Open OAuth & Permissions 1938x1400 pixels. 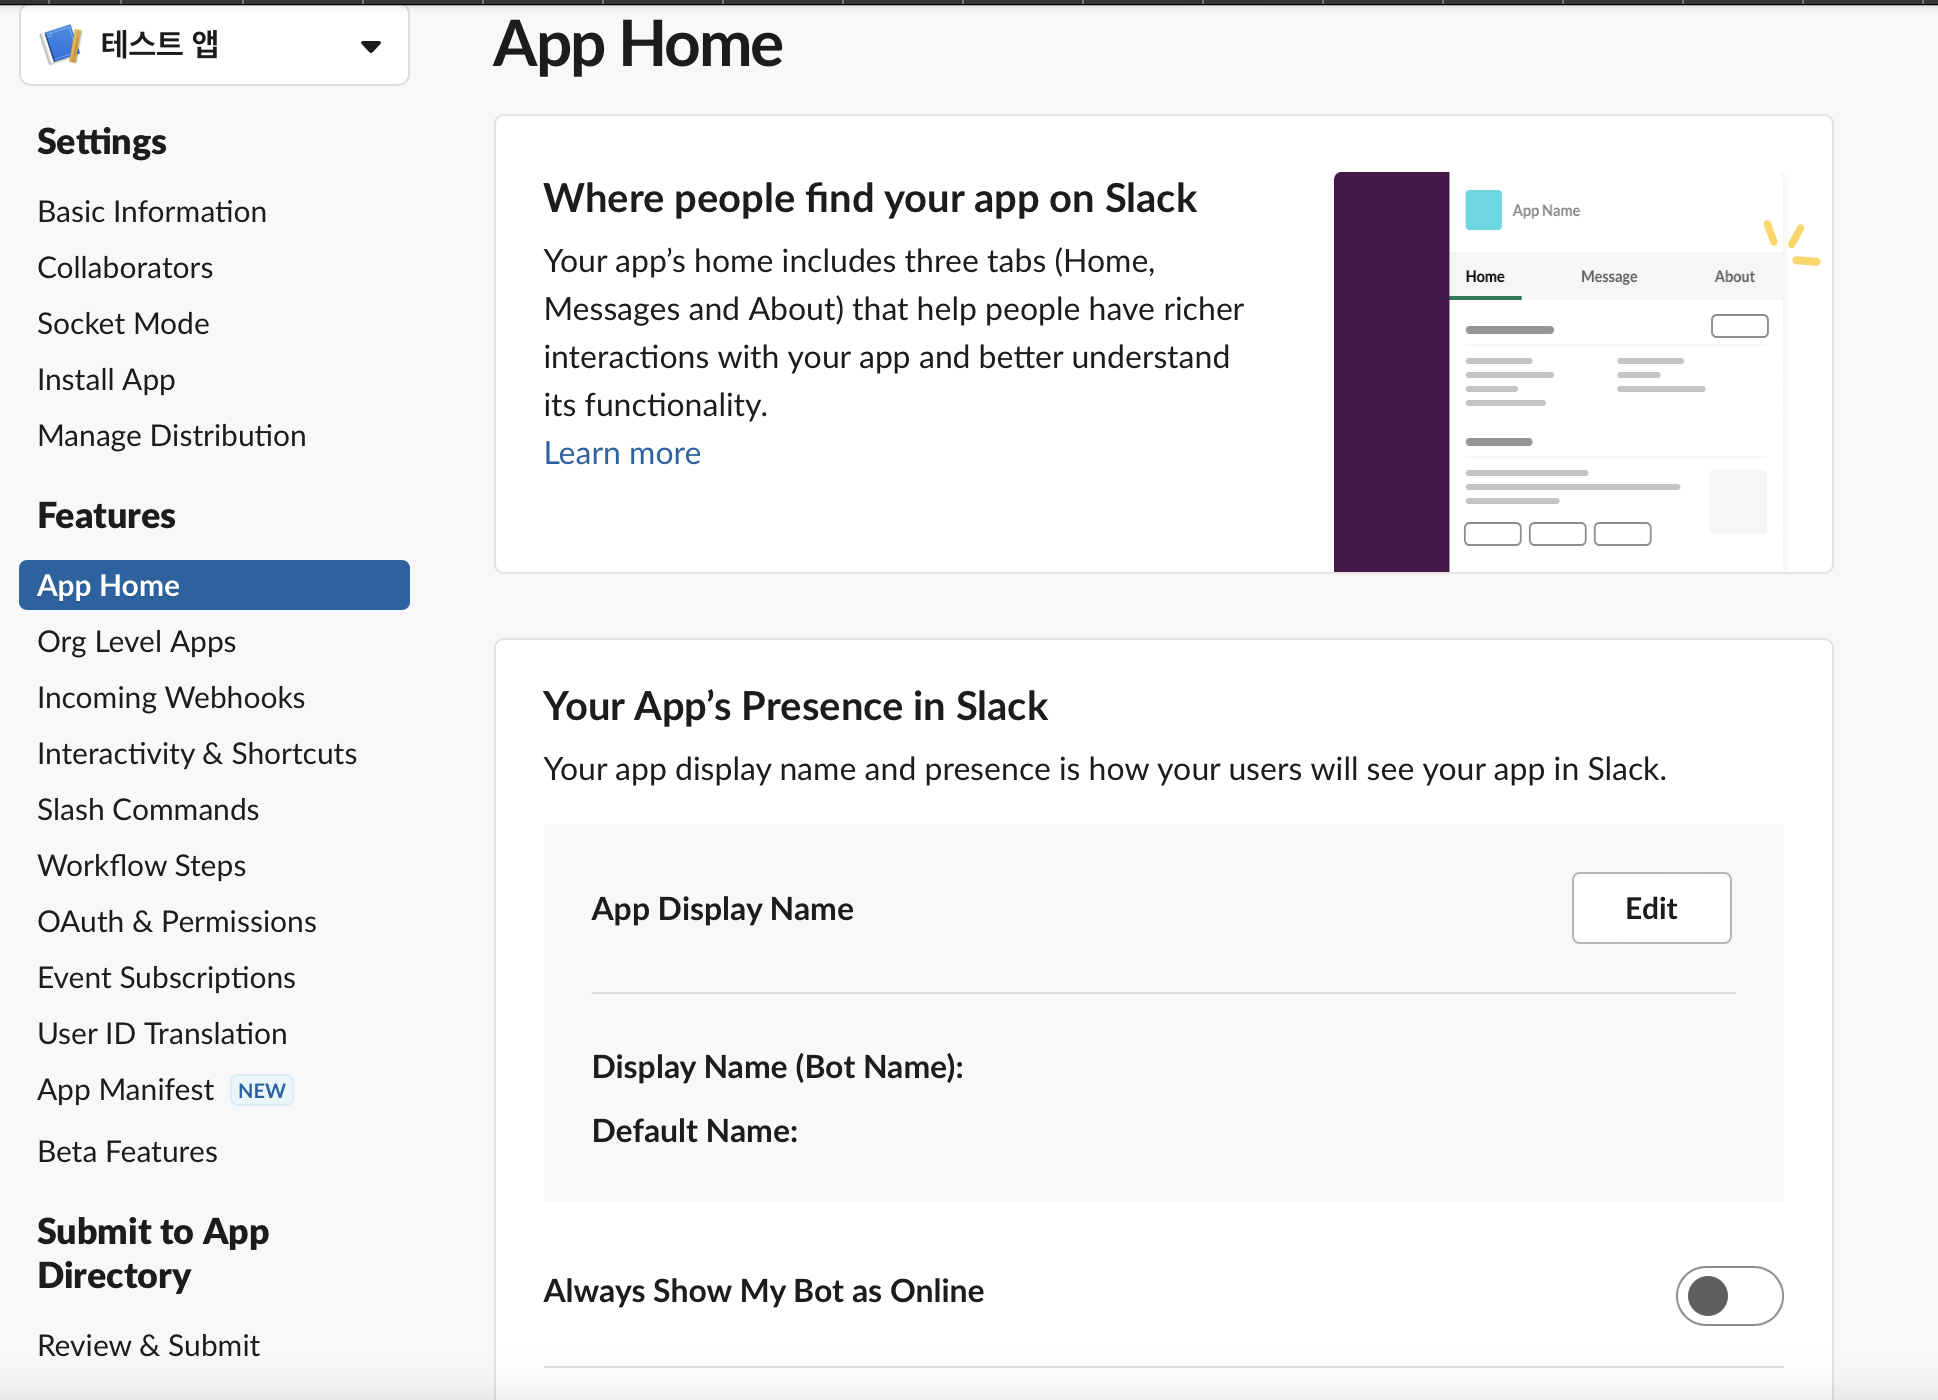tap(176, 922)
